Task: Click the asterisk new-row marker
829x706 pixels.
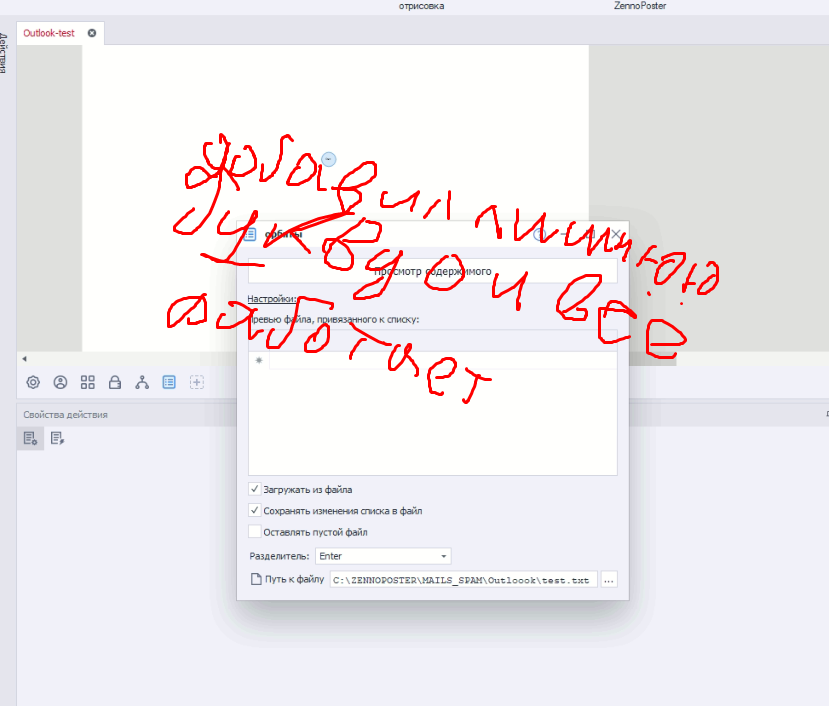Action: click(259, 360)
